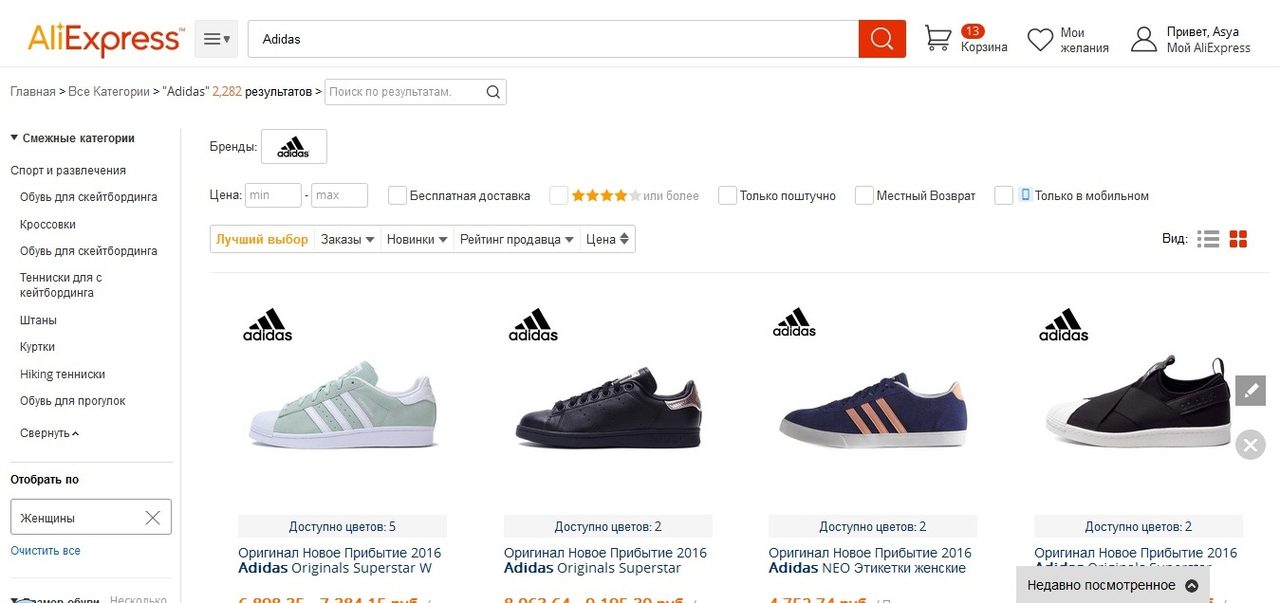Image resolution: width=1280 pixels, height=603 pixels.
Task: Click Доступно цветов: 5 under mint sneaker
Action: 342,527
